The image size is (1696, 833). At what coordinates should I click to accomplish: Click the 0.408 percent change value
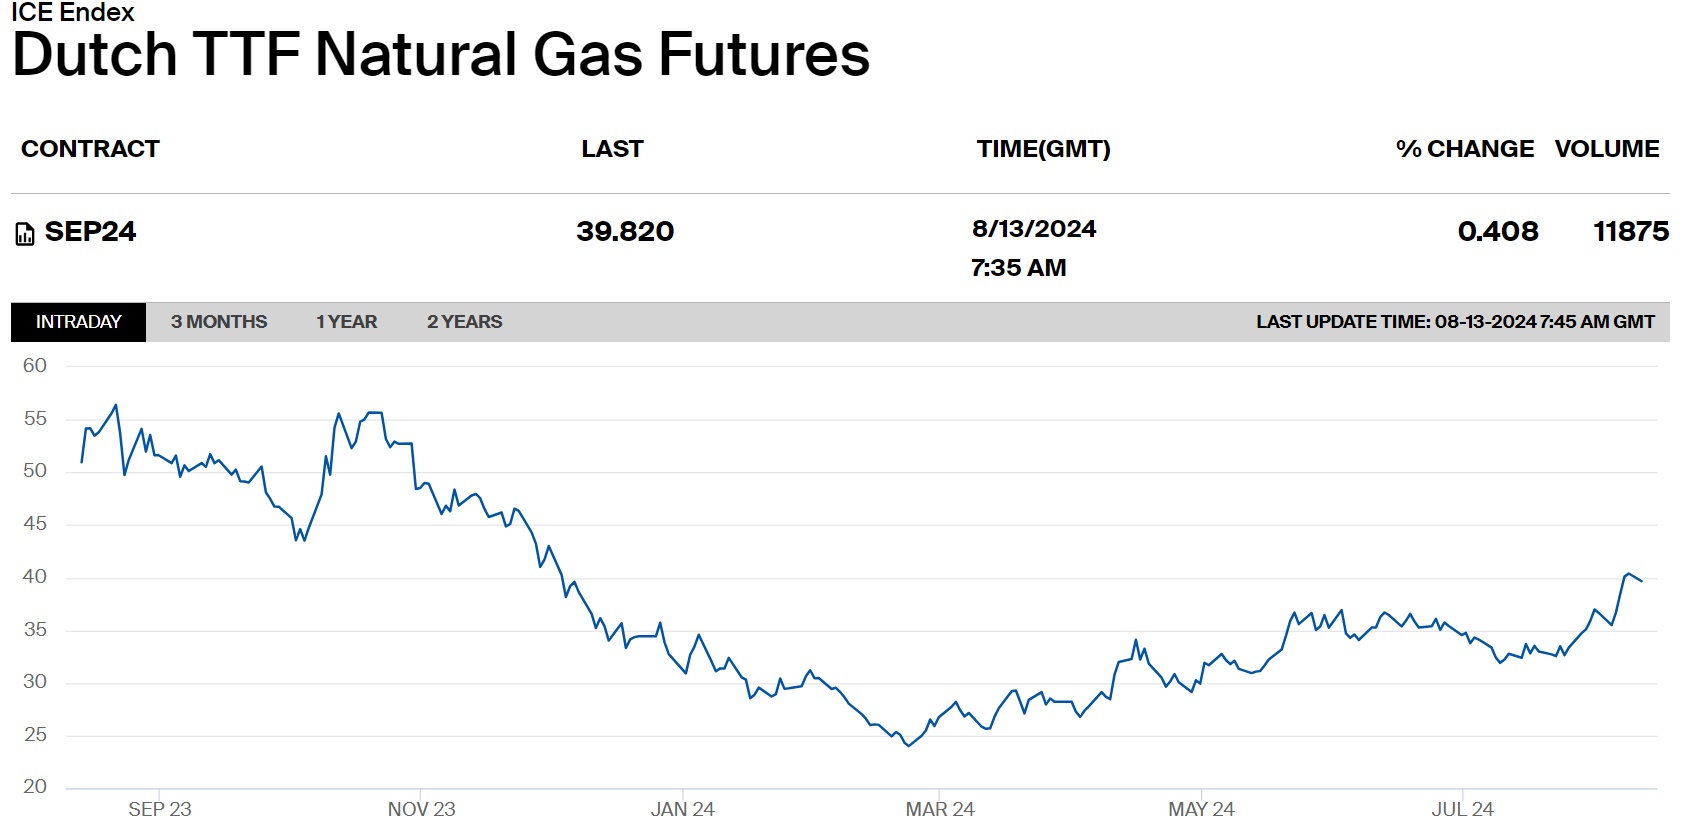tap(1497, 232)
